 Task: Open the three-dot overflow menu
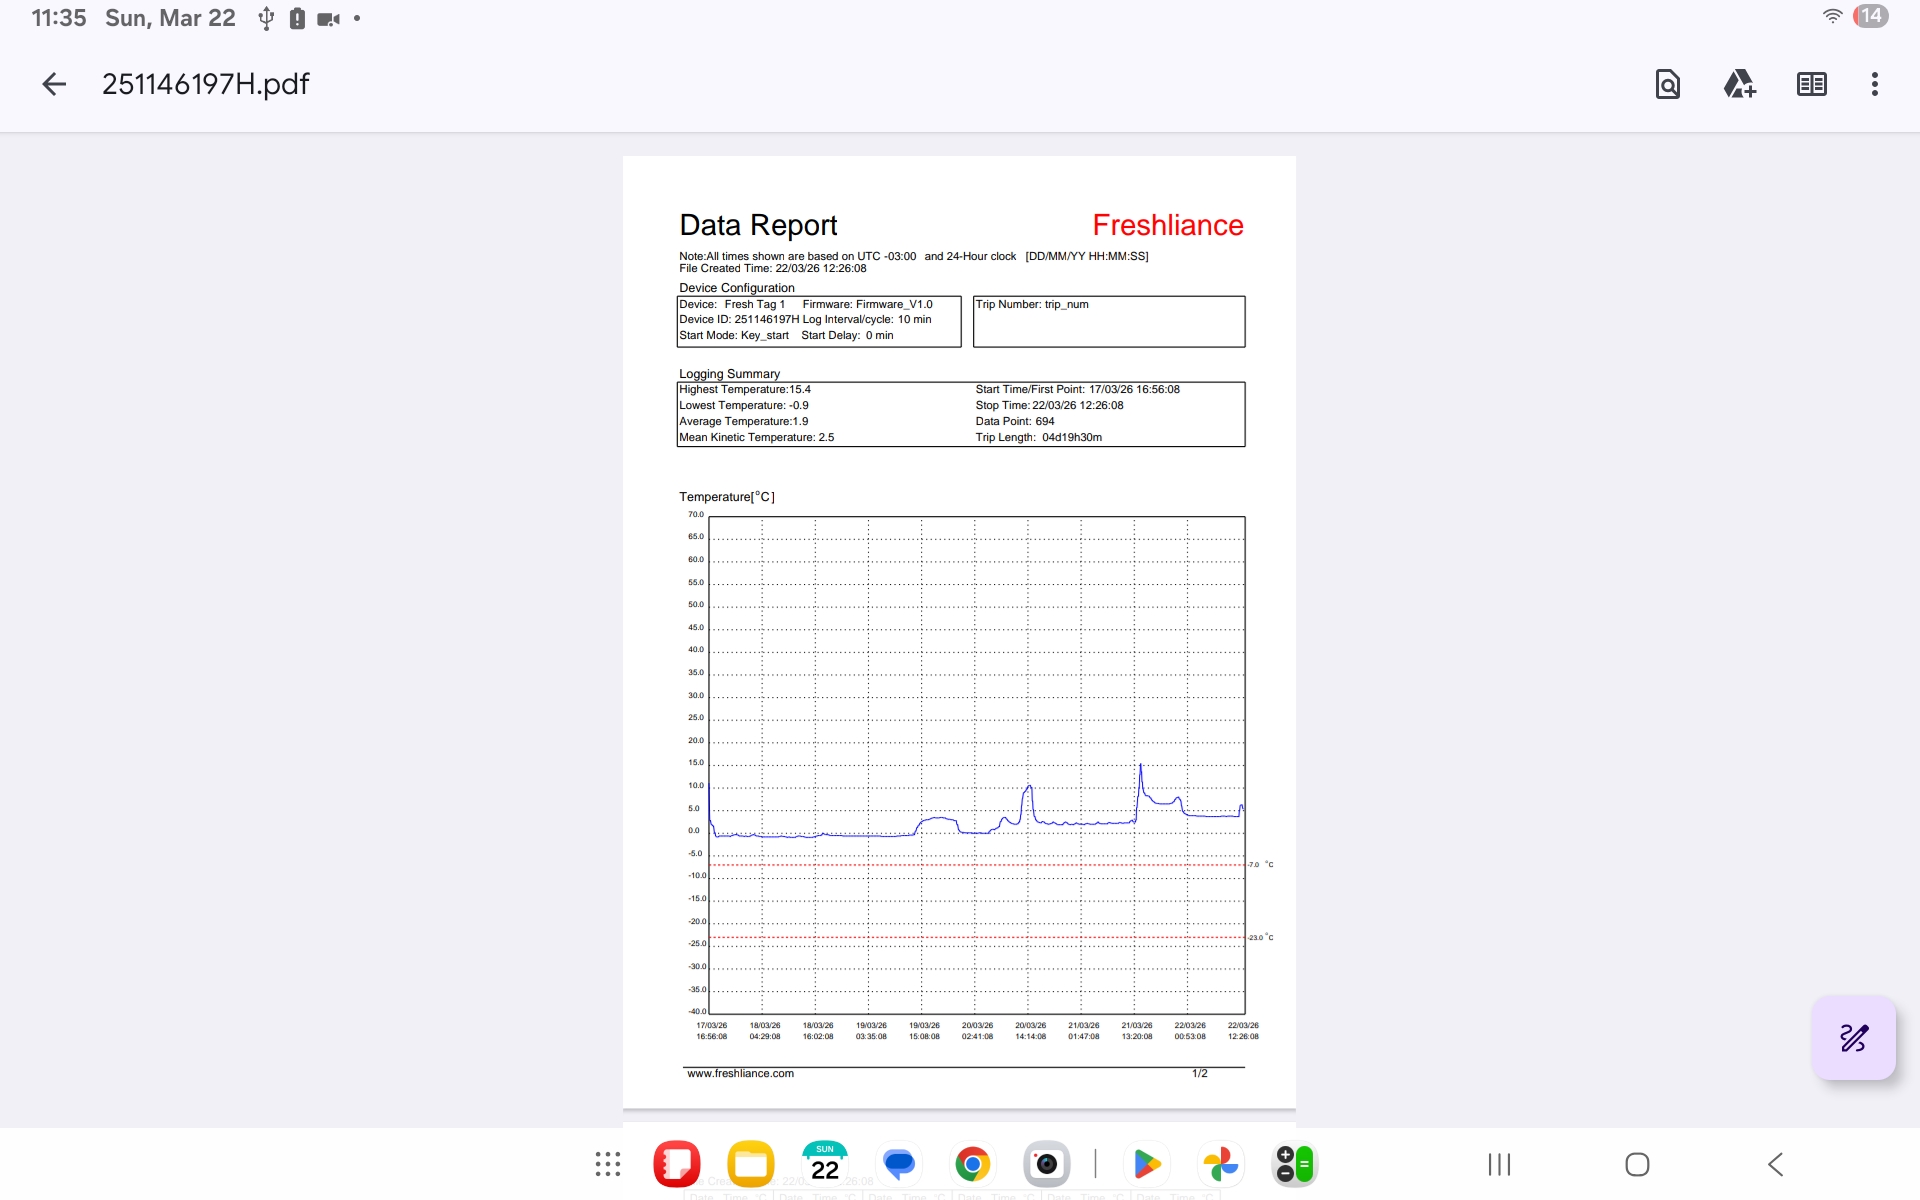click(x=1874, y=84)
